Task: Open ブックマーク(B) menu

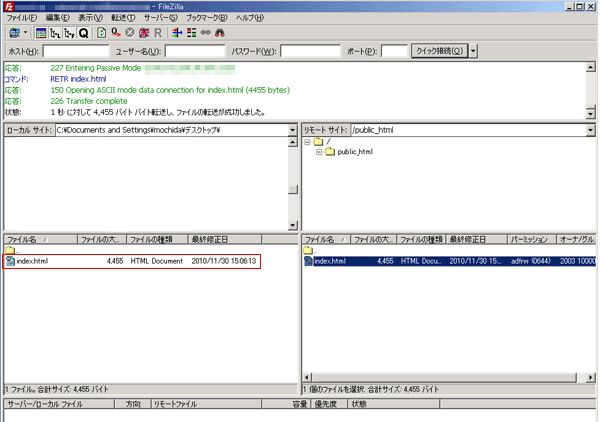Action: click(x=207, y=18)
